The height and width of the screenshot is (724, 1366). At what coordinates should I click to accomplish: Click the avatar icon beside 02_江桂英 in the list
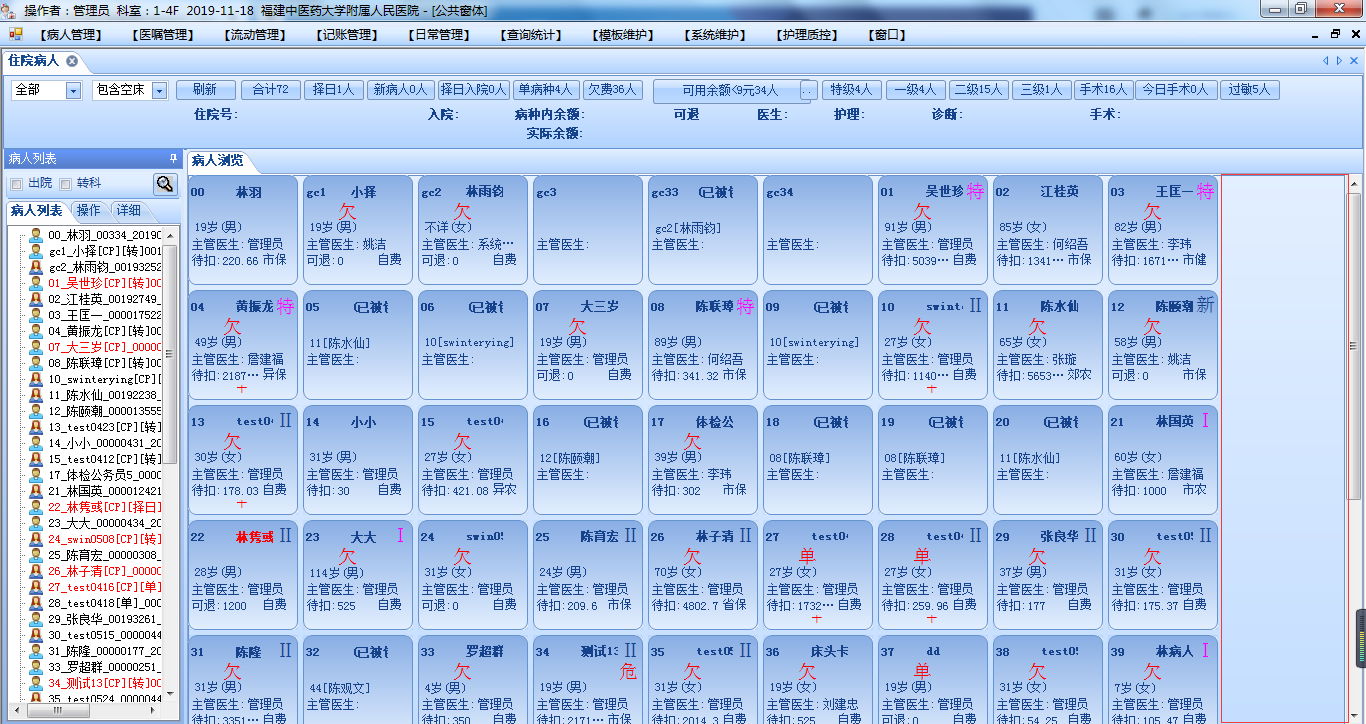click(x=36, y=299)
